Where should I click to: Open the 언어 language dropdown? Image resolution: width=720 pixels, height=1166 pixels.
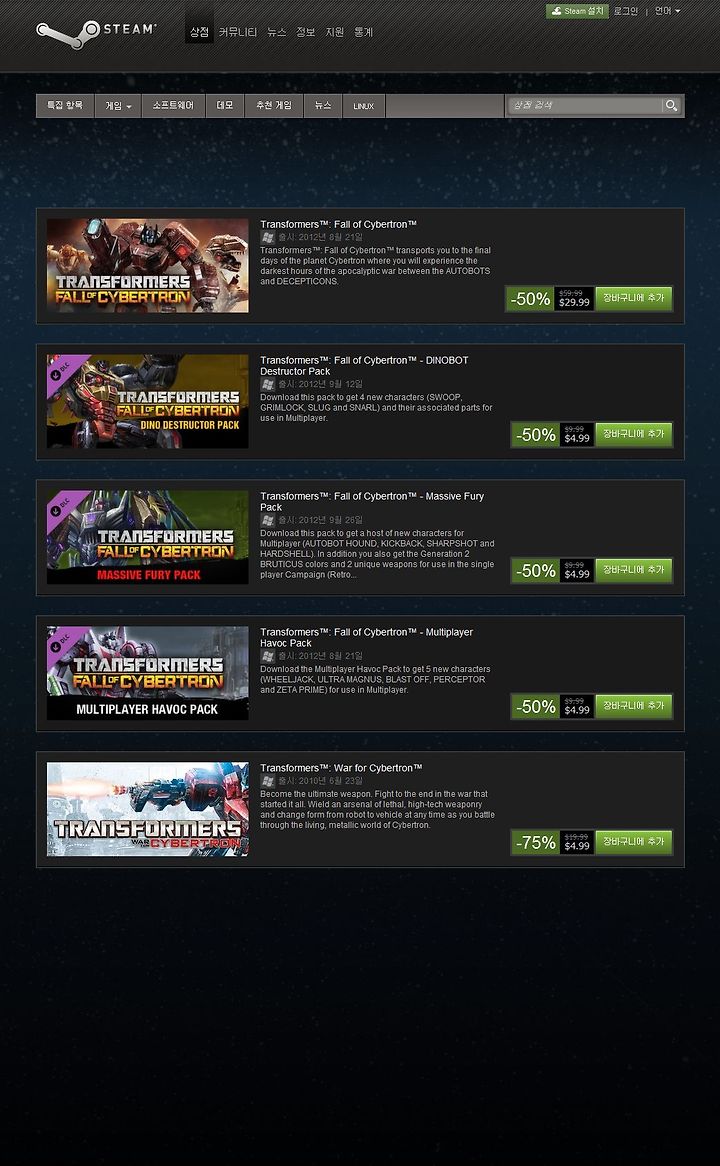pos(667,11)
